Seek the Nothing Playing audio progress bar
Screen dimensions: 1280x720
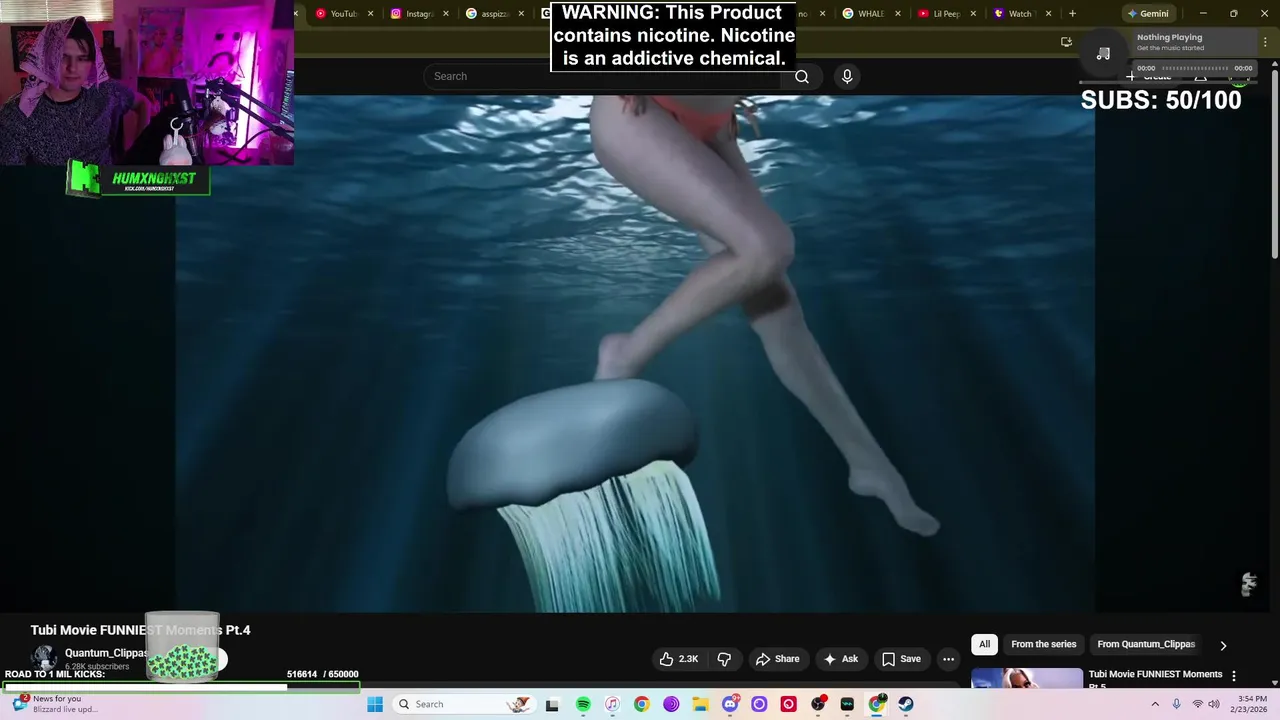1194,68
